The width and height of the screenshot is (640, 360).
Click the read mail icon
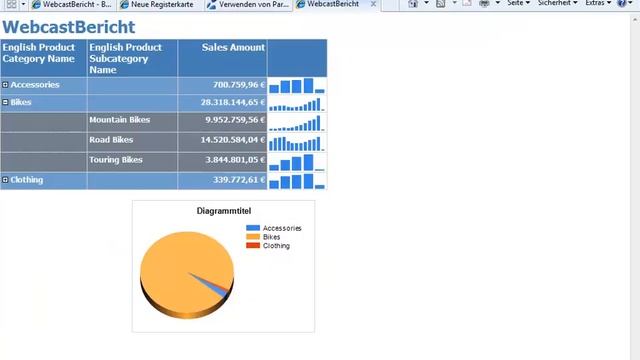(x=467, y=3)
